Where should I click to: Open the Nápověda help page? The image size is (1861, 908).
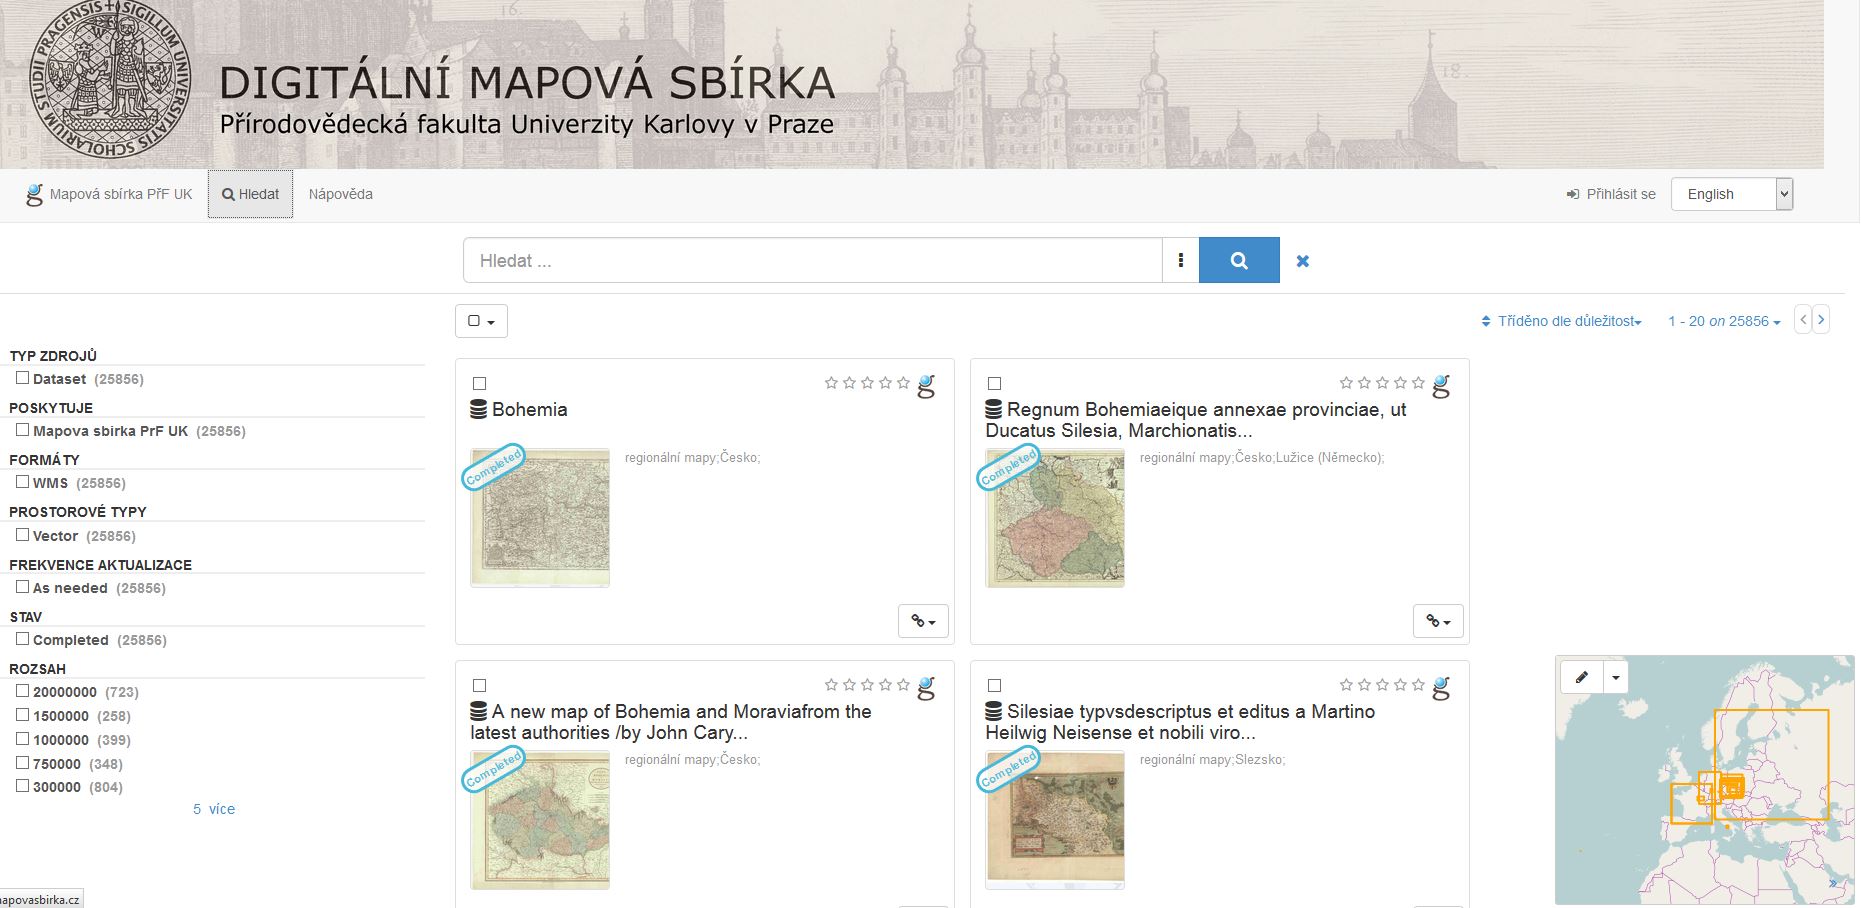pyautogui.click(x=340, y=194)
